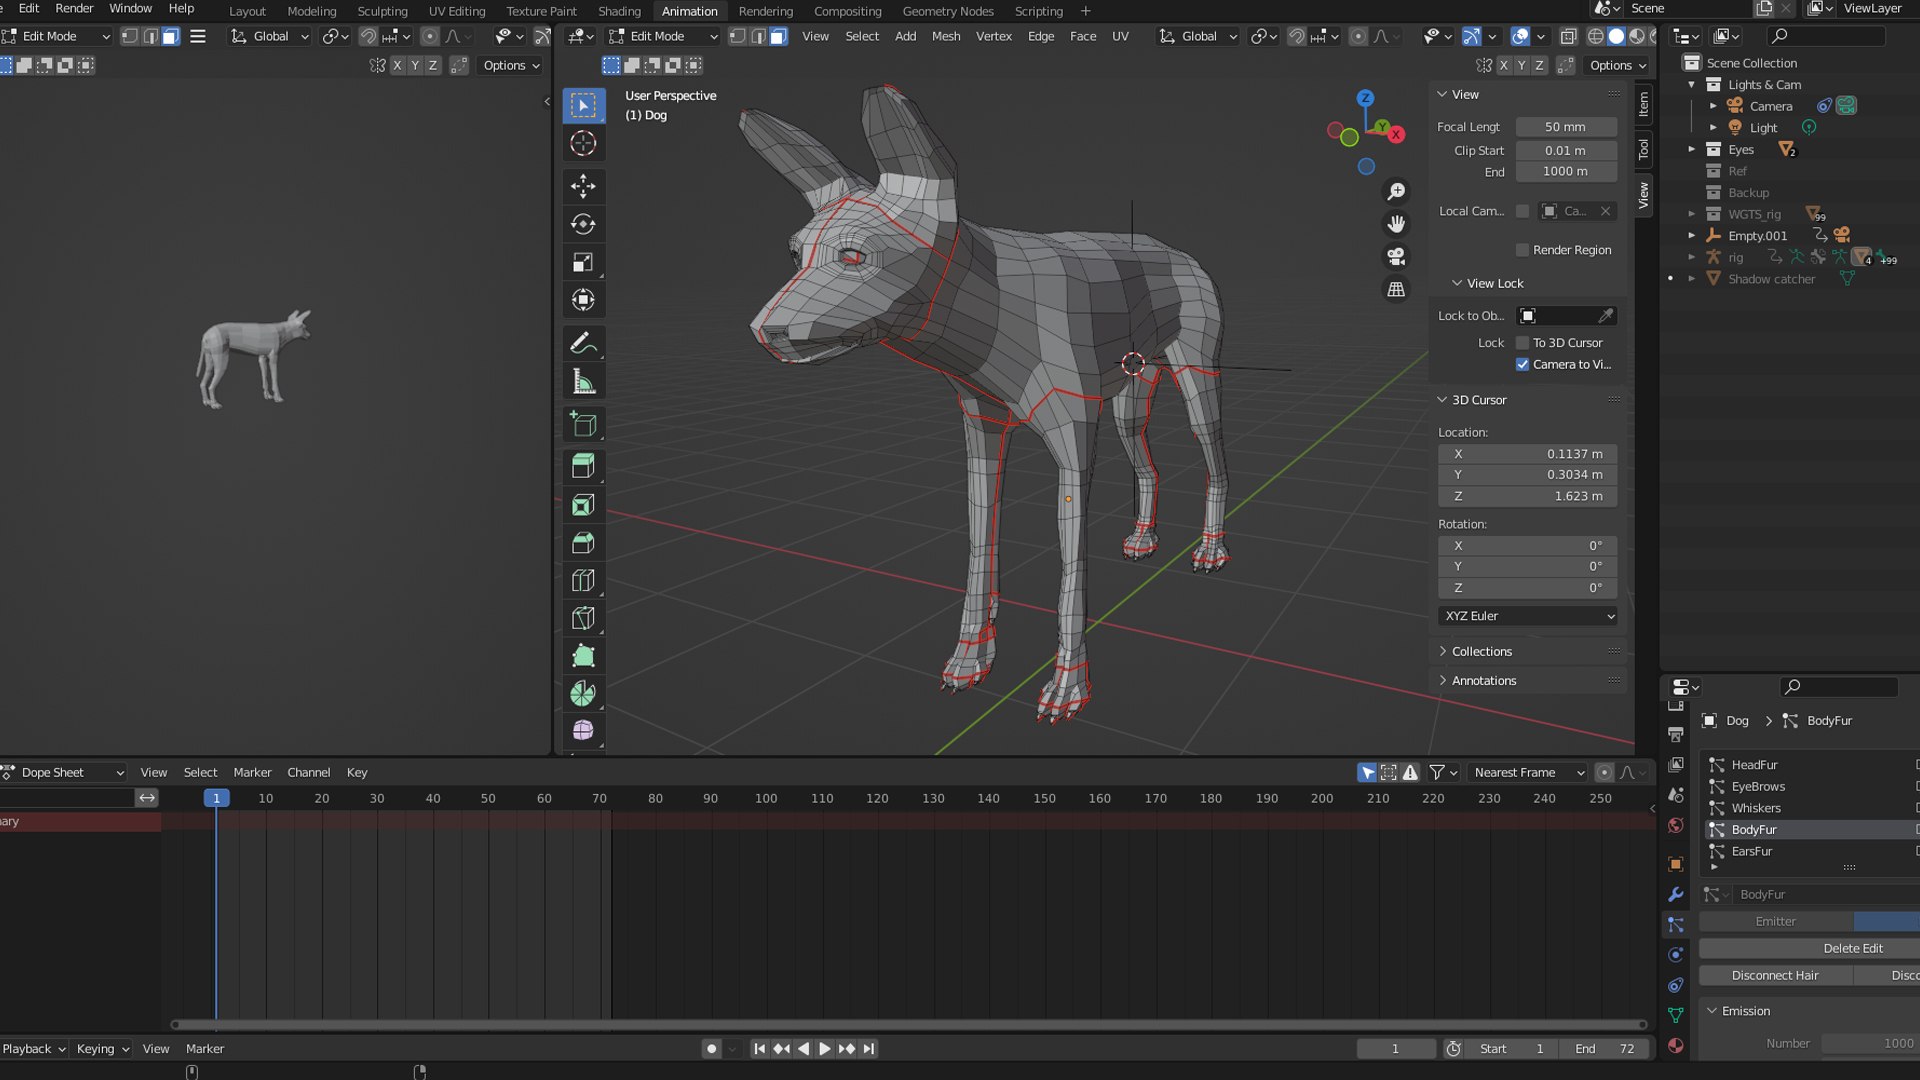The height and width of the screenshot is (1080, 1920).
Task: Expand the Annotations panel
Action: coord(1483,680)
